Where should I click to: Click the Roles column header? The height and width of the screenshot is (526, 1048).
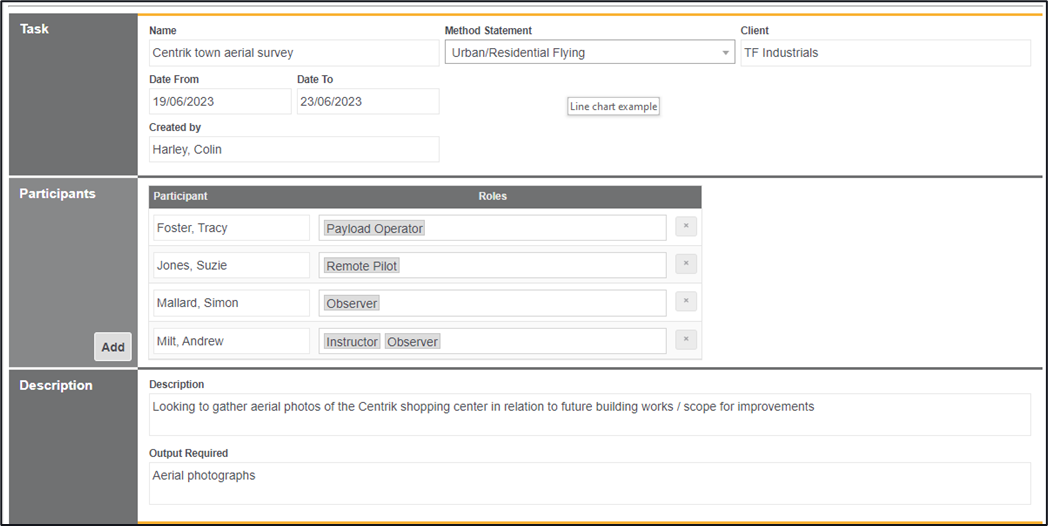(x=492, y=197)
